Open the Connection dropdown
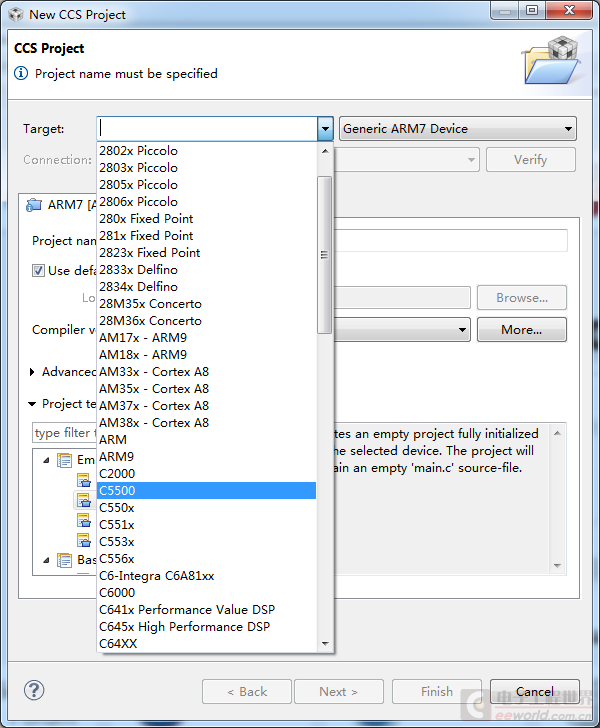 (471, 160)
